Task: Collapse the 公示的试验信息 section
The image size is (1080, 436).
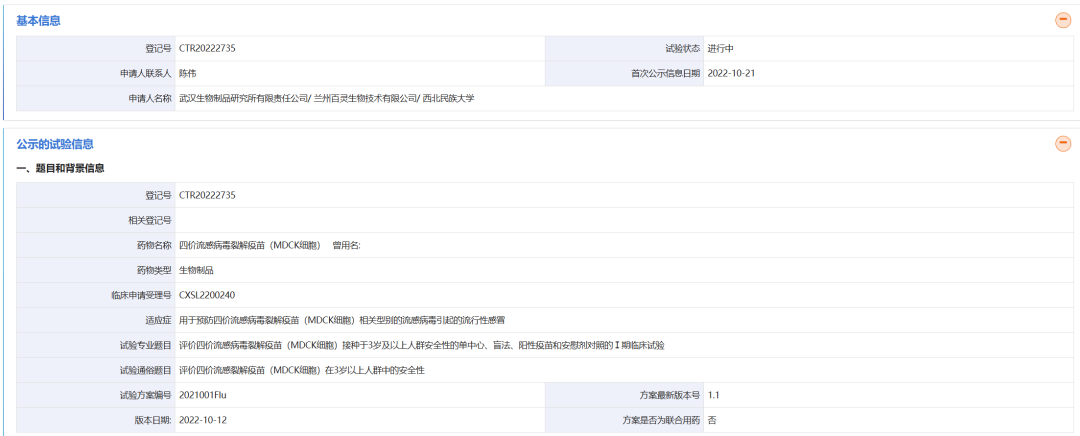Action: (x=1063, y=143)
